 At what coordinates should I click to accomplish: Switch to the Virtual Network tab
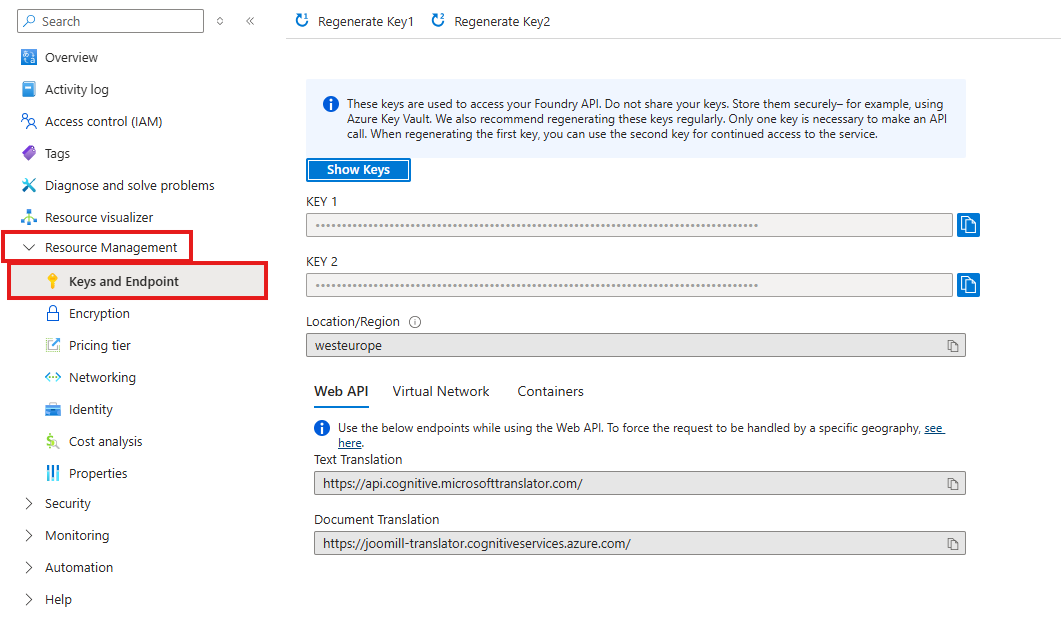[x=441, y=392]
